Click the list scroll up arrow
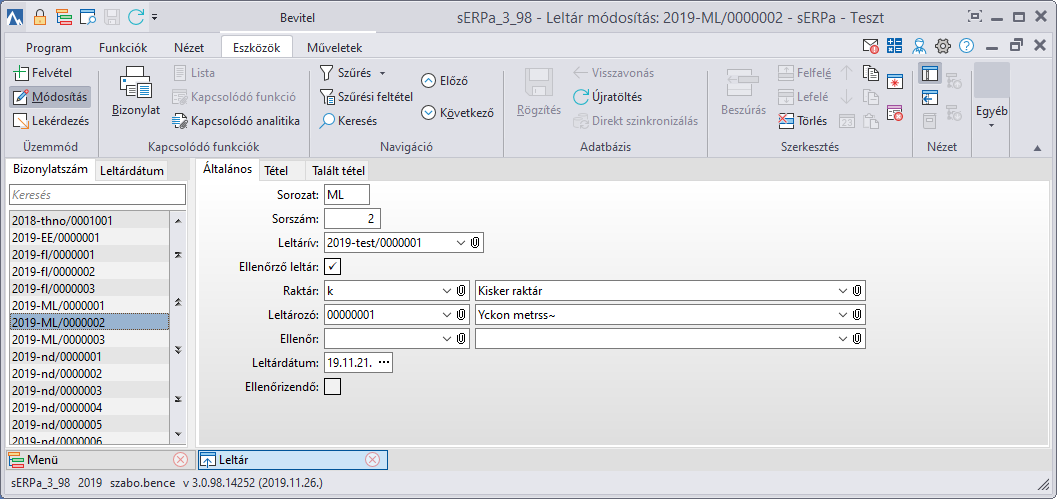 coord(178,221)
